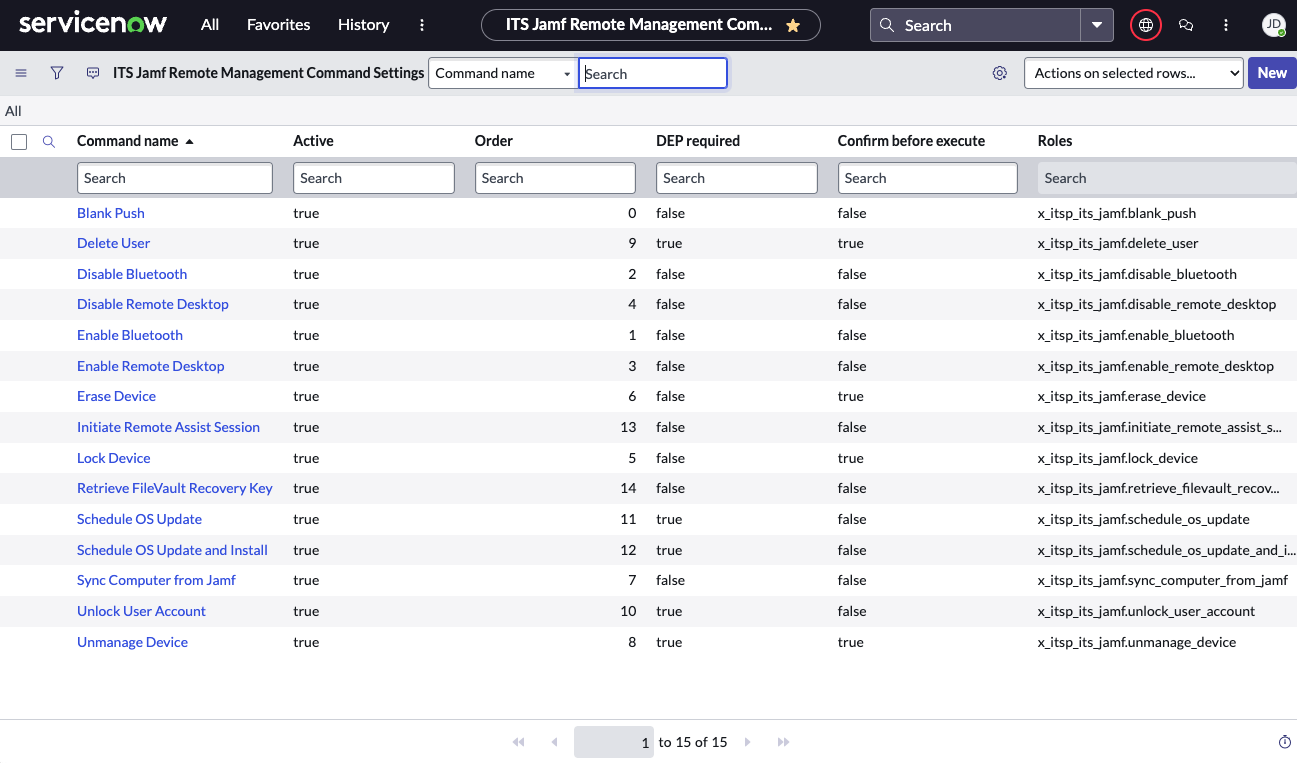Image resolution: width=1297 pixels, height=763 pixels.
Task: Click role x_itsp_its_jamf.erase_device cell
Action: click(1122, 396)
